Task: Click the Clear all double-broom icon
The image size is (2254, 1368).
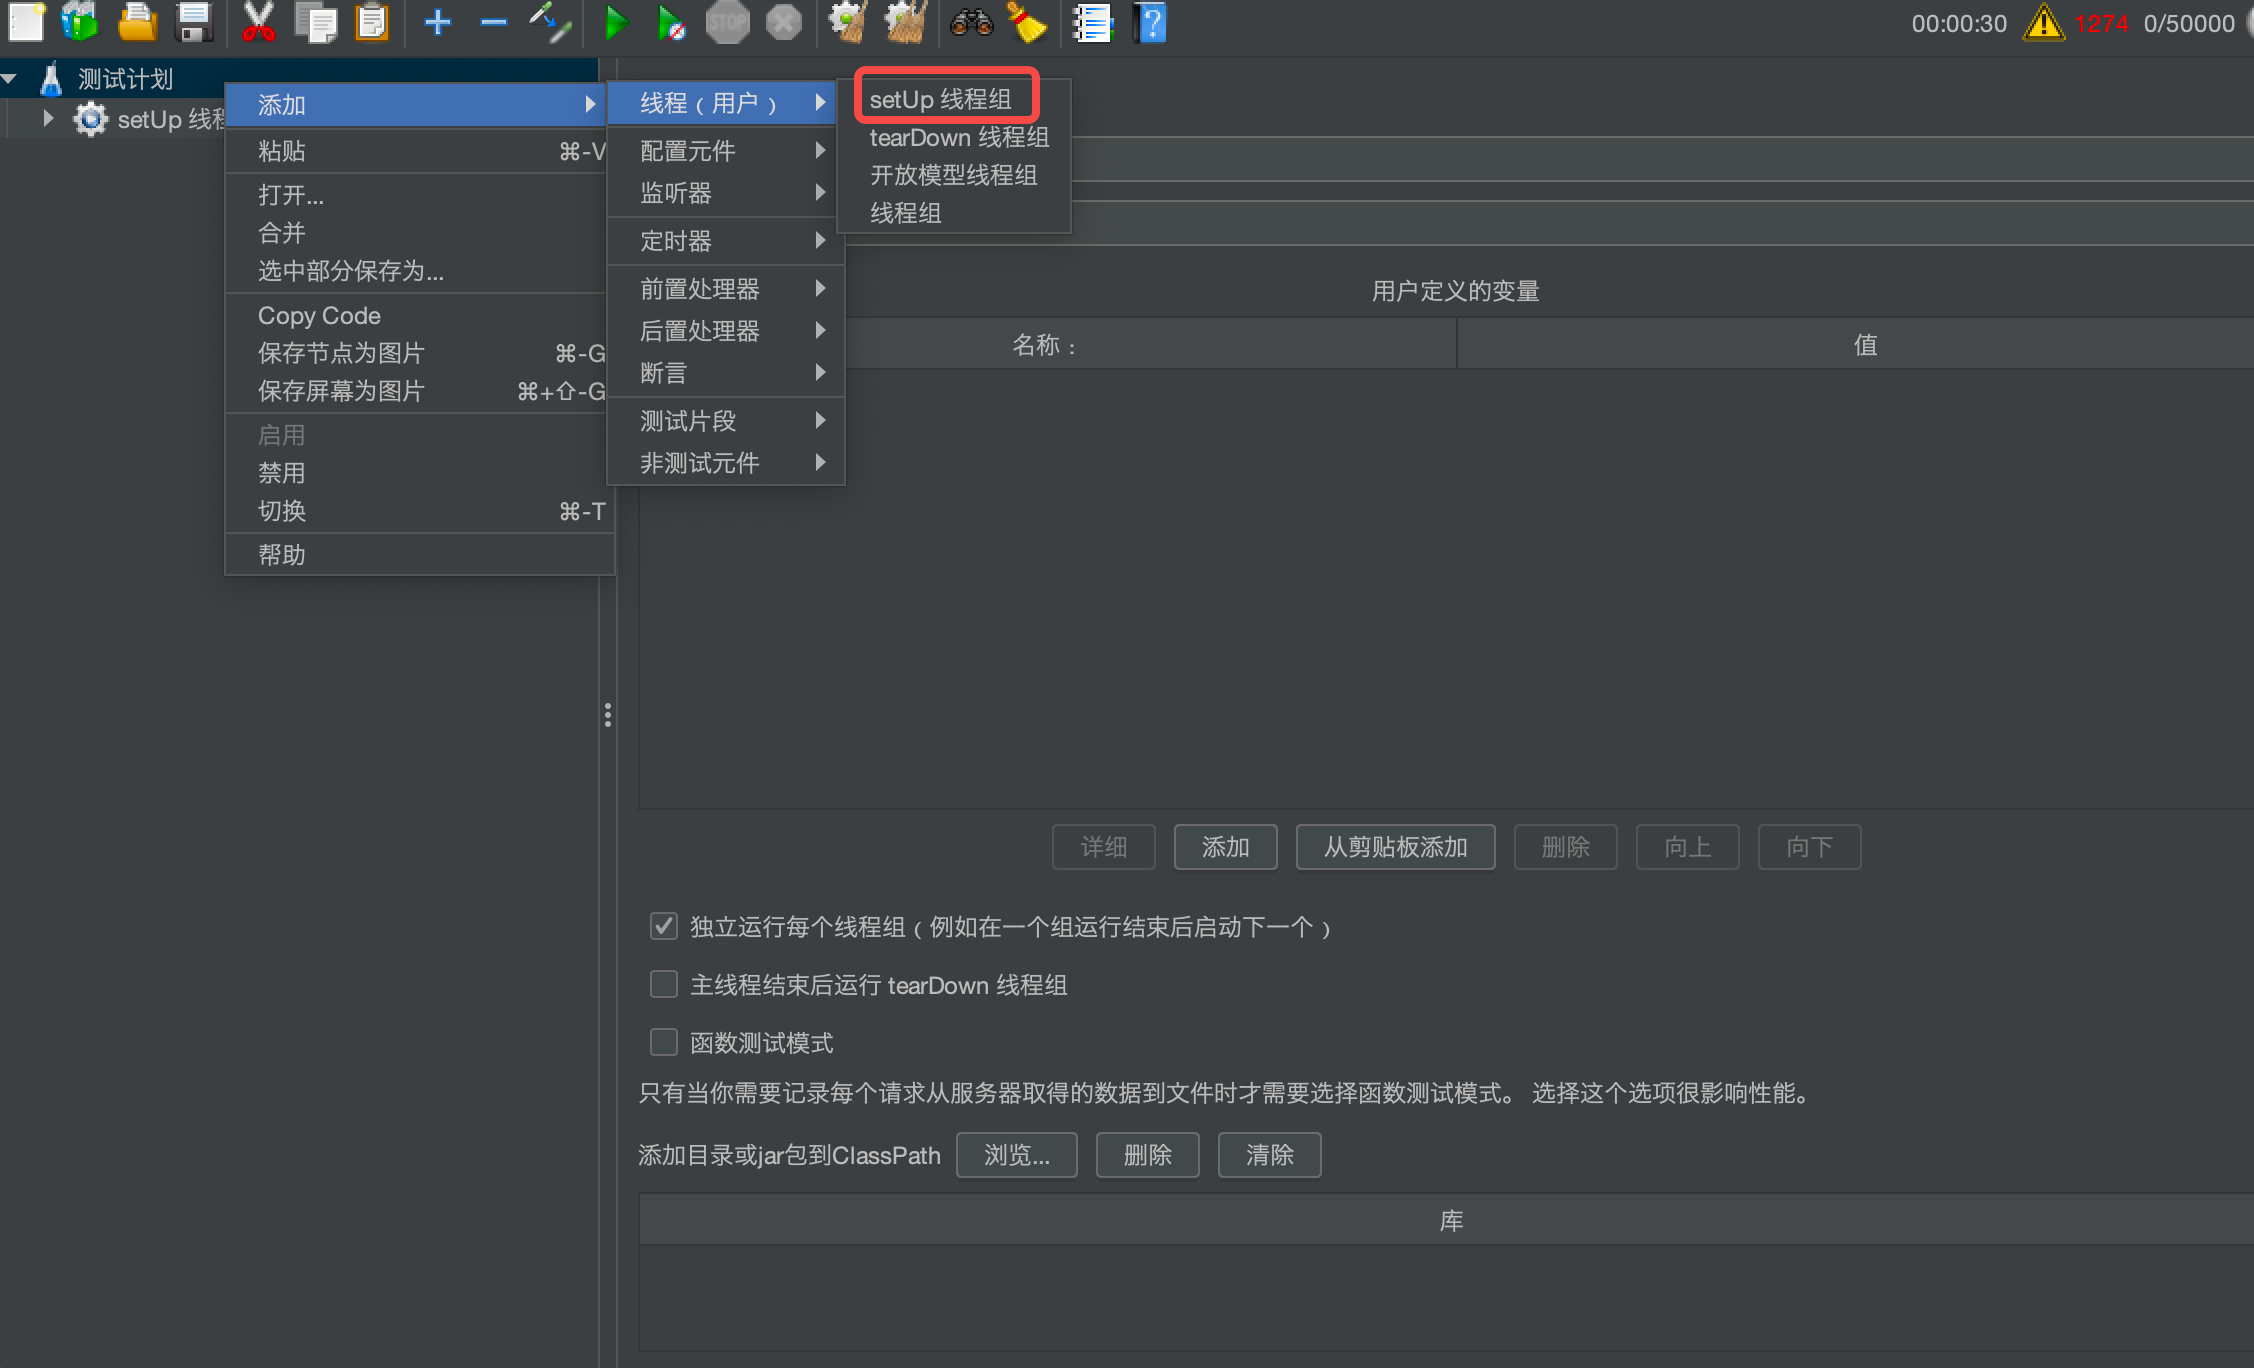Action: [906, 22]
